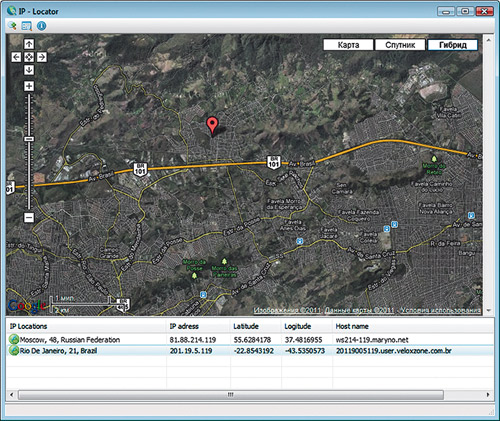Click the map vertical scrollbar down arrow
This screenshot has width=500, height=421.
488,310
